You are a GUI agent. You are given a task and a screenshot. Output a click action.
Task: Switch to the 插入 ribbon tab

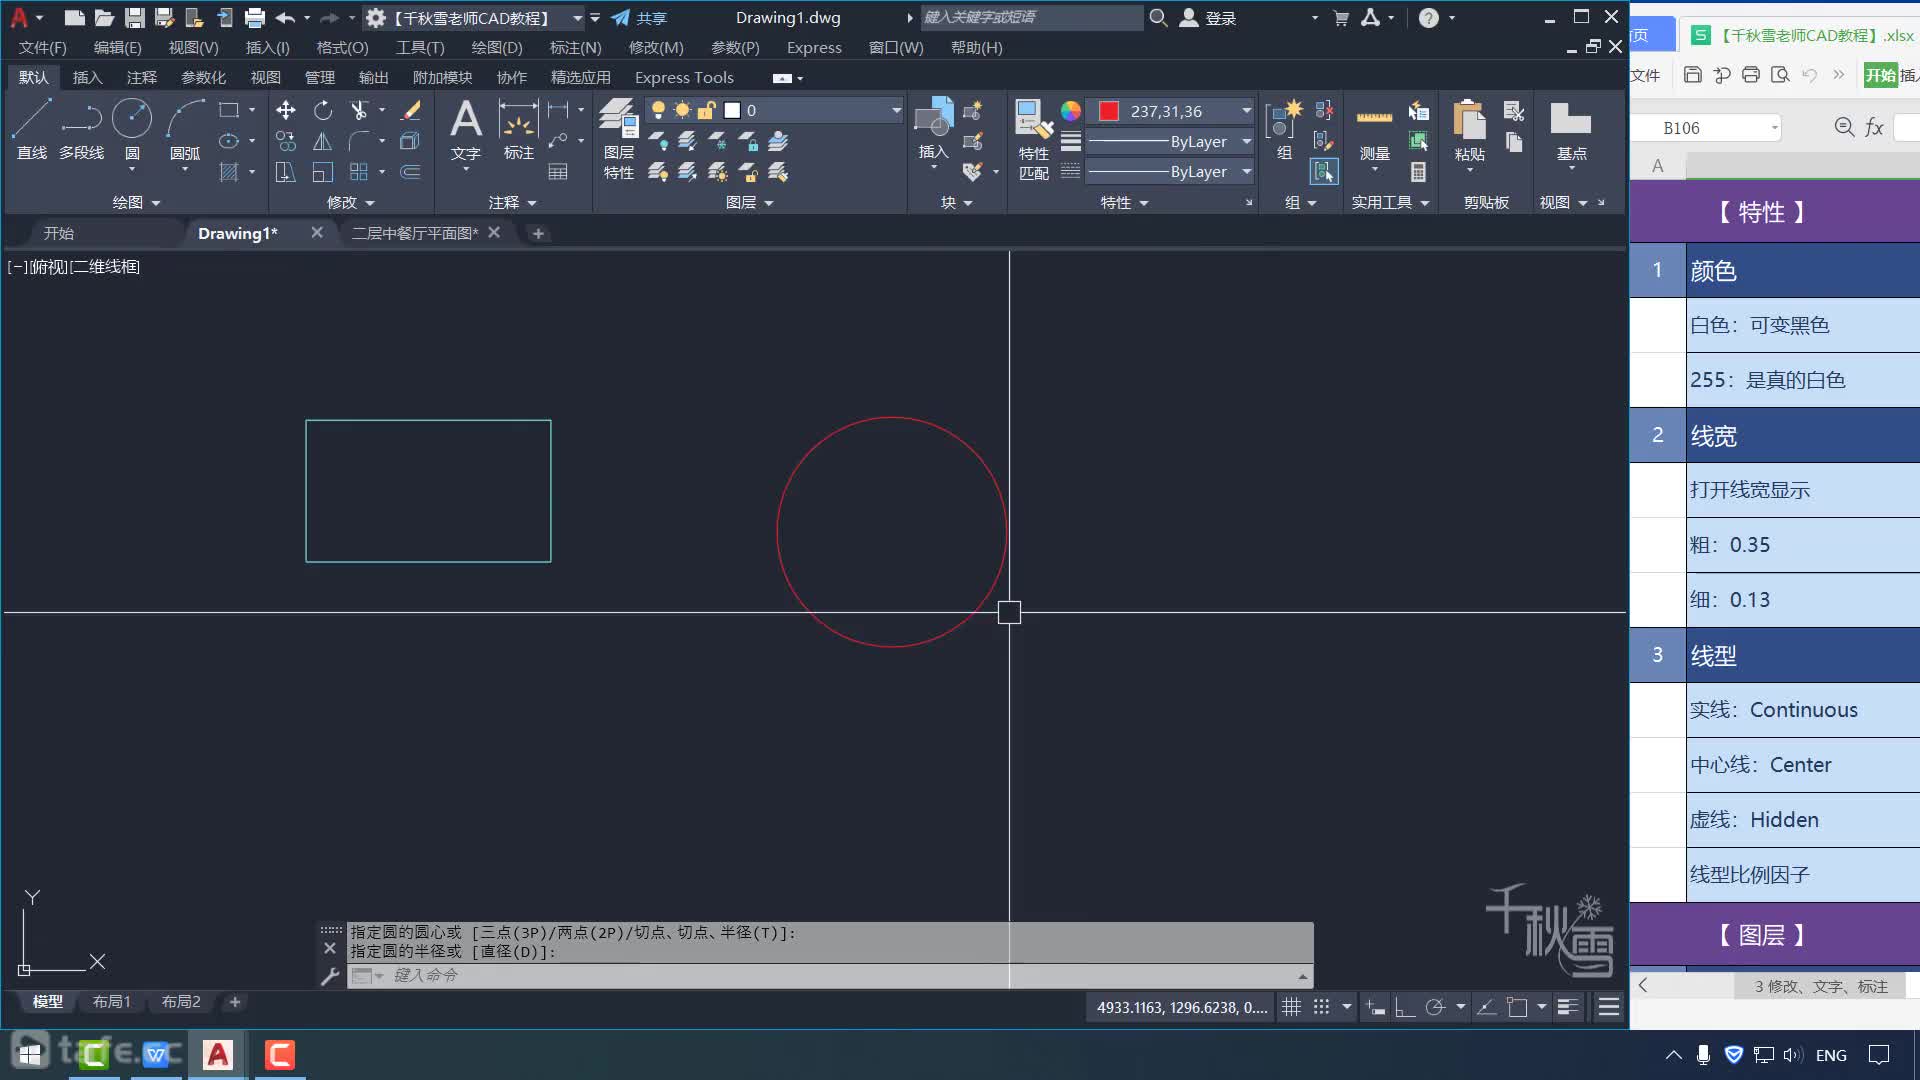[87, 77]
